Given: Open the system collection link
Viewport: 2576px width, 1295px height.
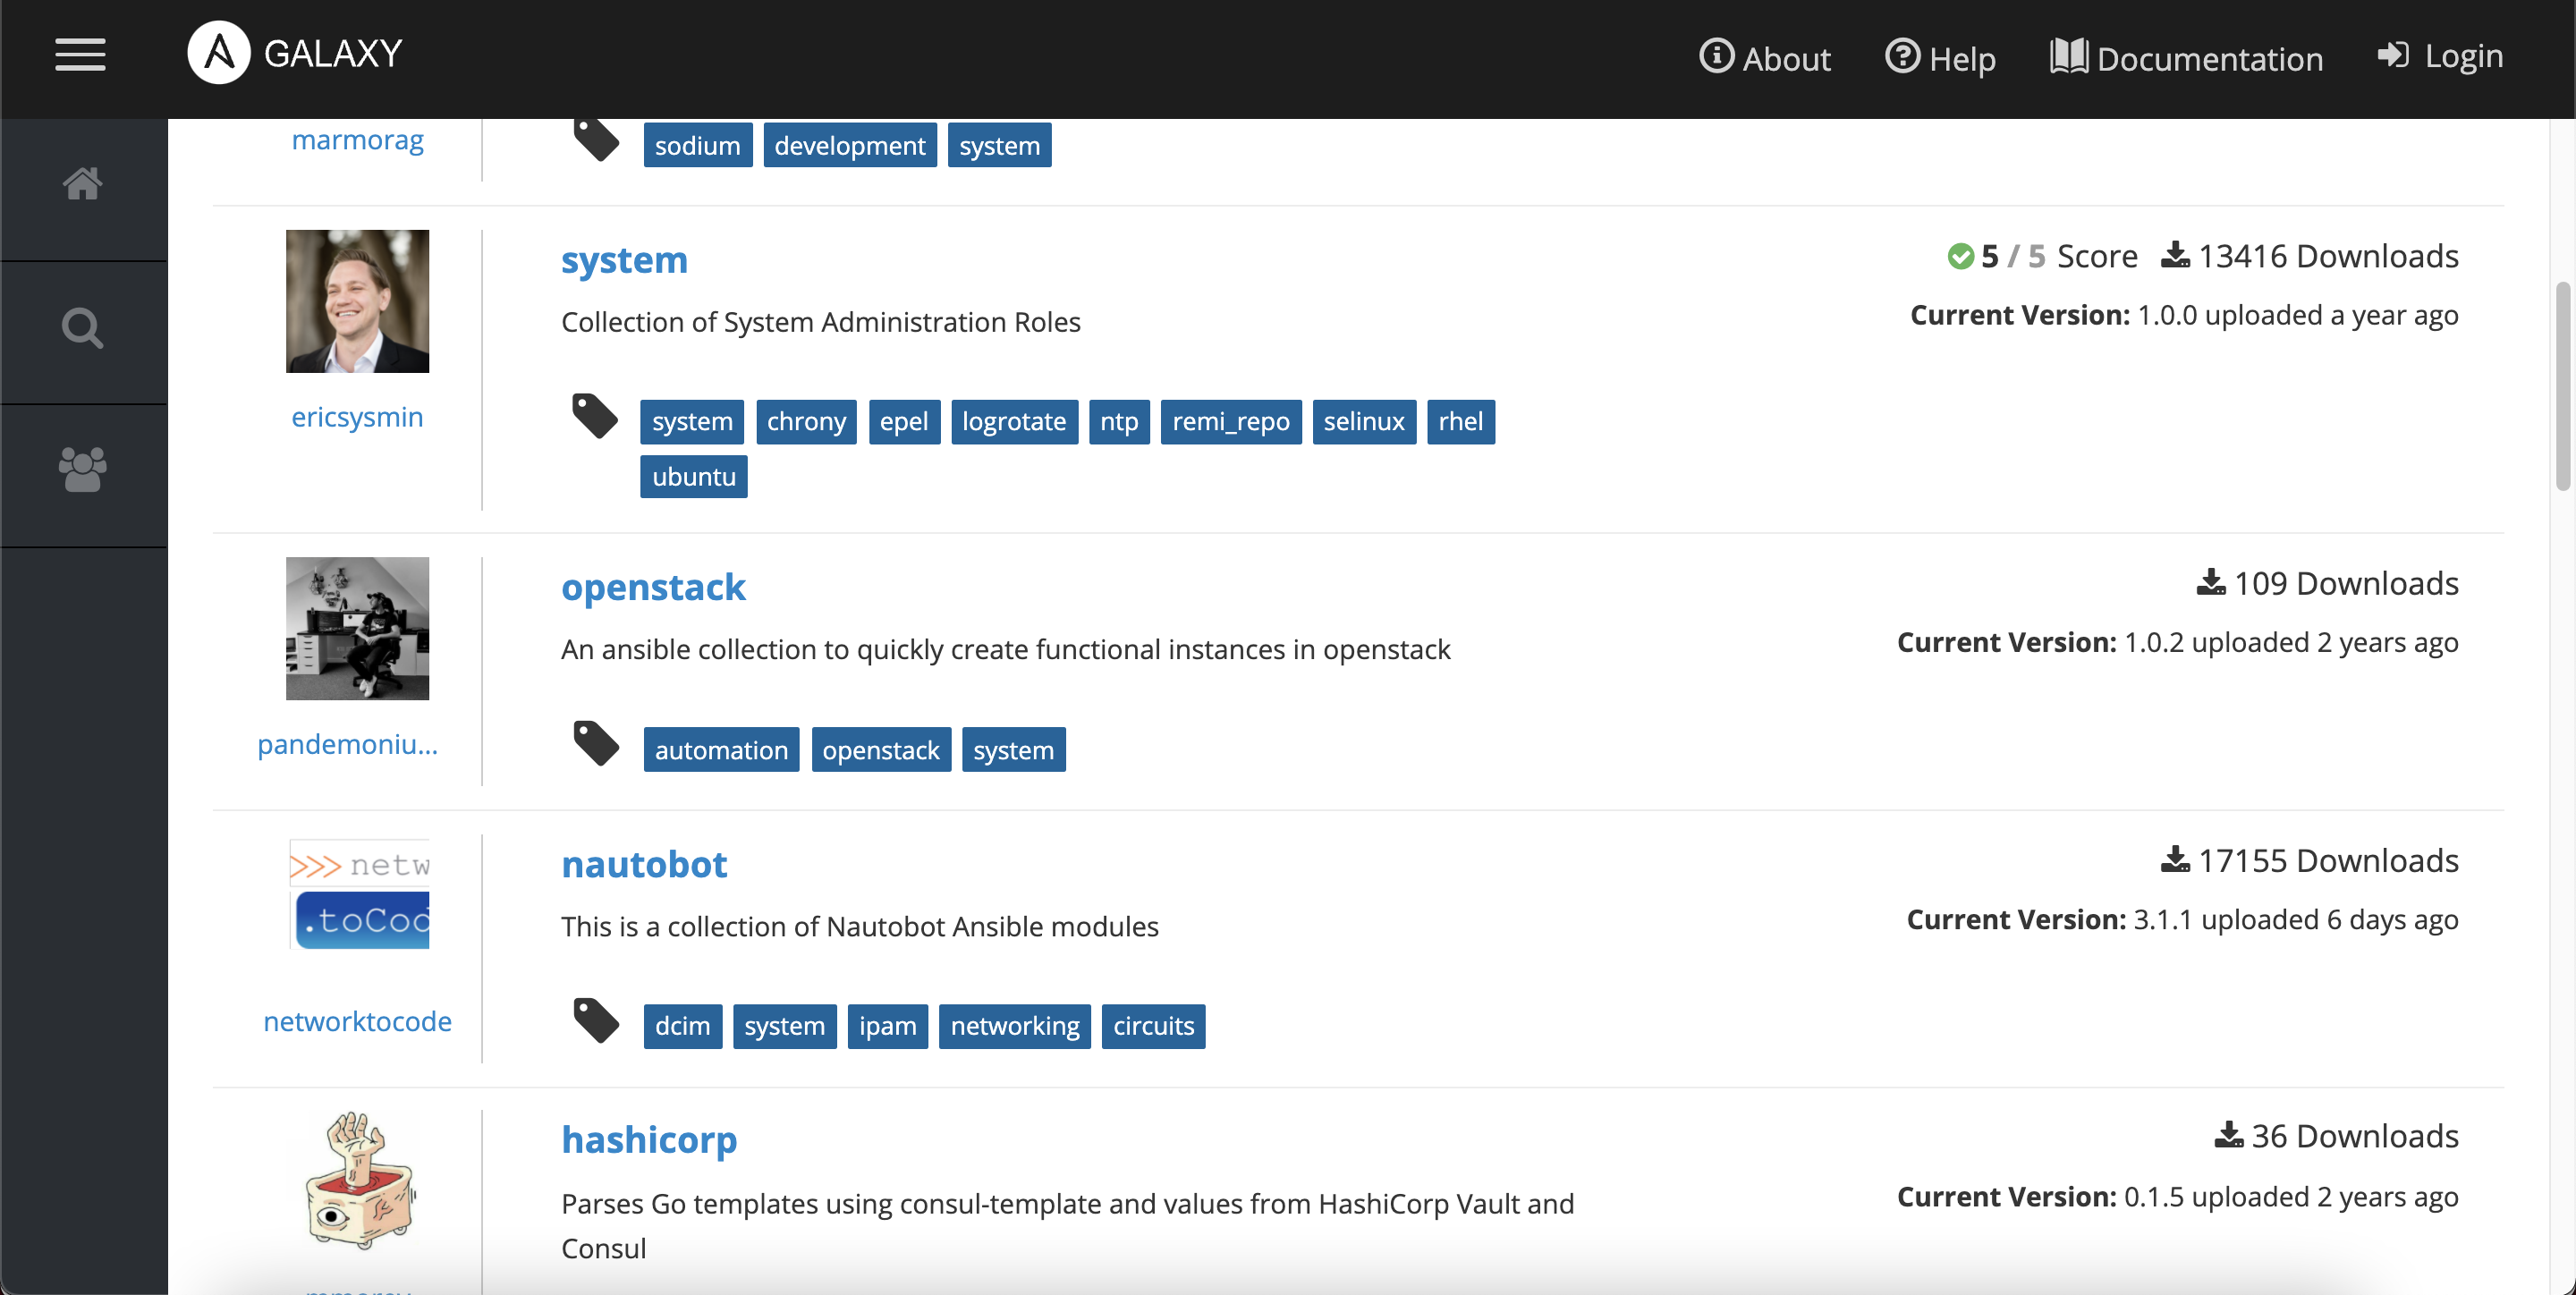Looking at the screenshot, I should pyautogui.click(x=624, y=260).
